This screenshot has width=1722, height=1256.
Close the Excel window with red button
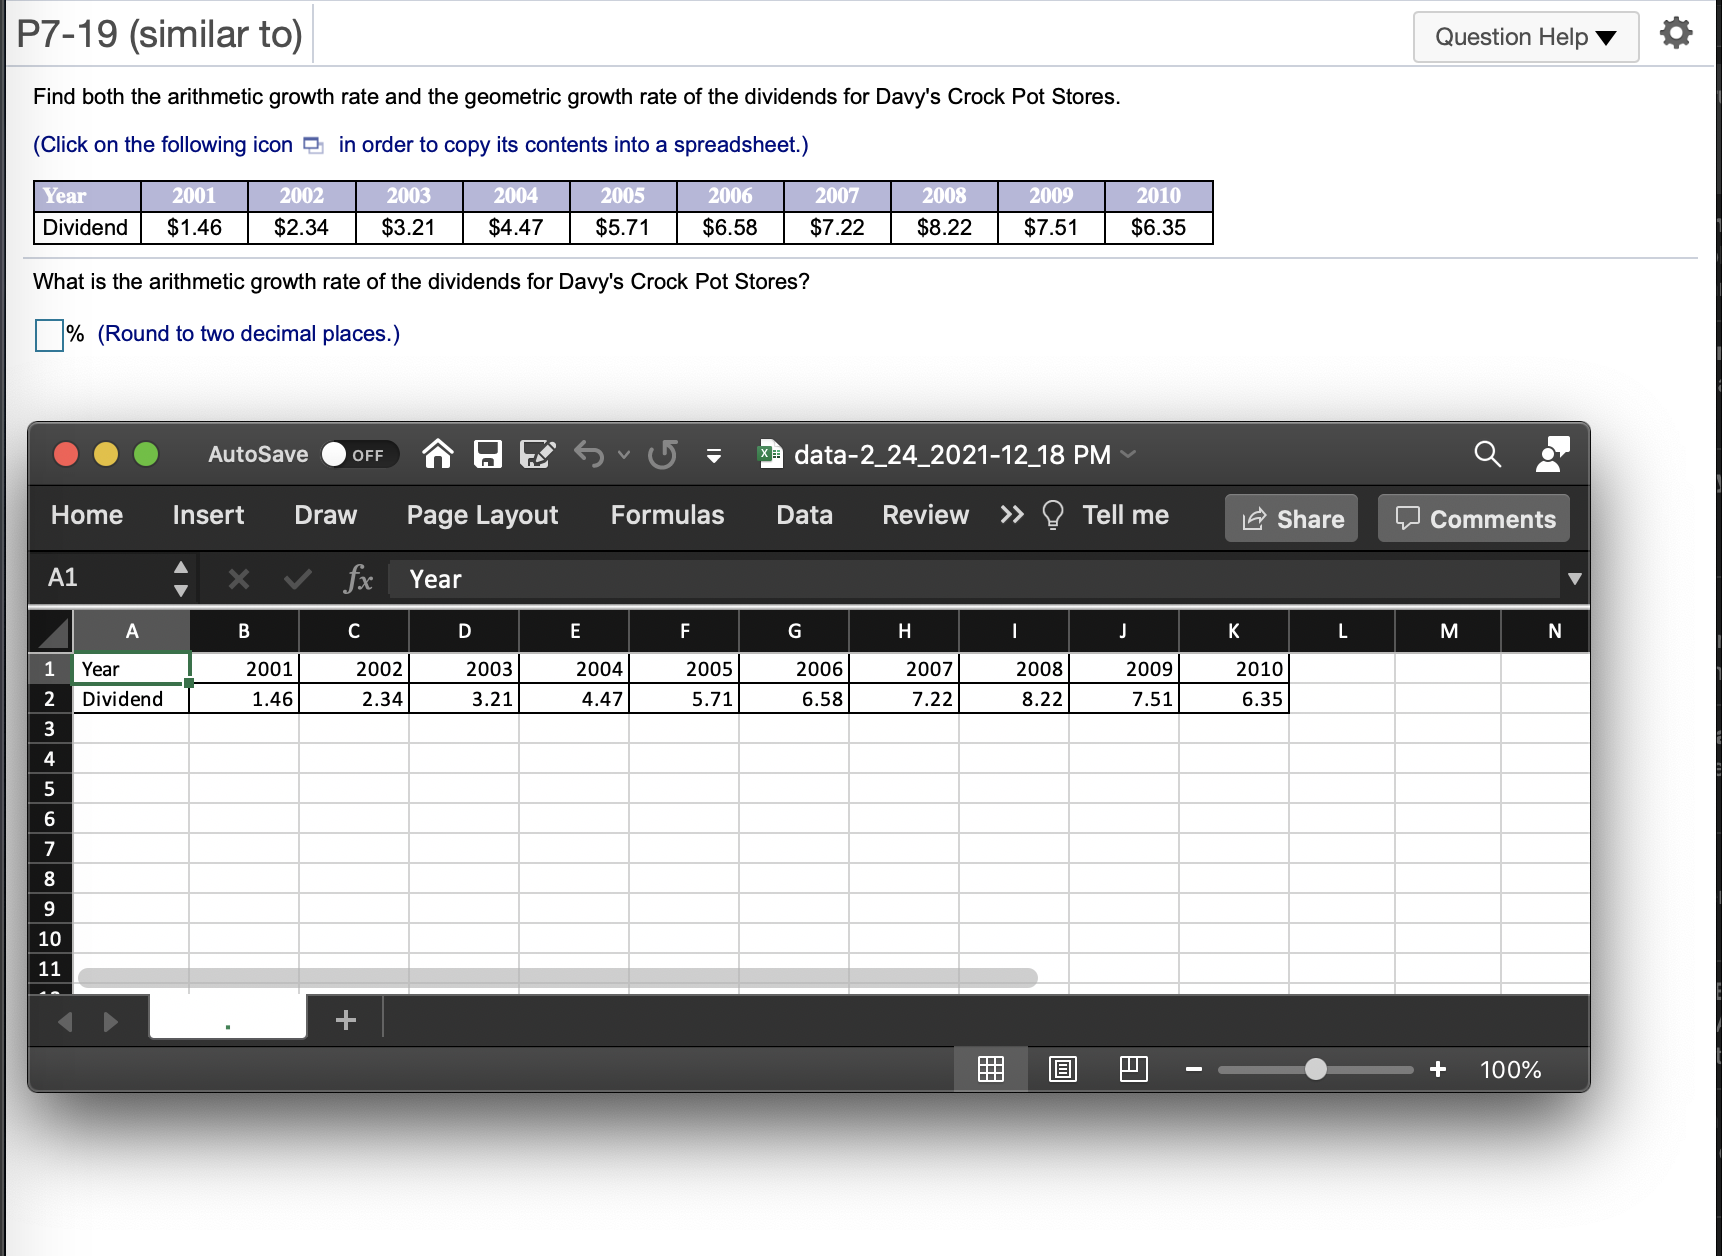coord(66,454)
